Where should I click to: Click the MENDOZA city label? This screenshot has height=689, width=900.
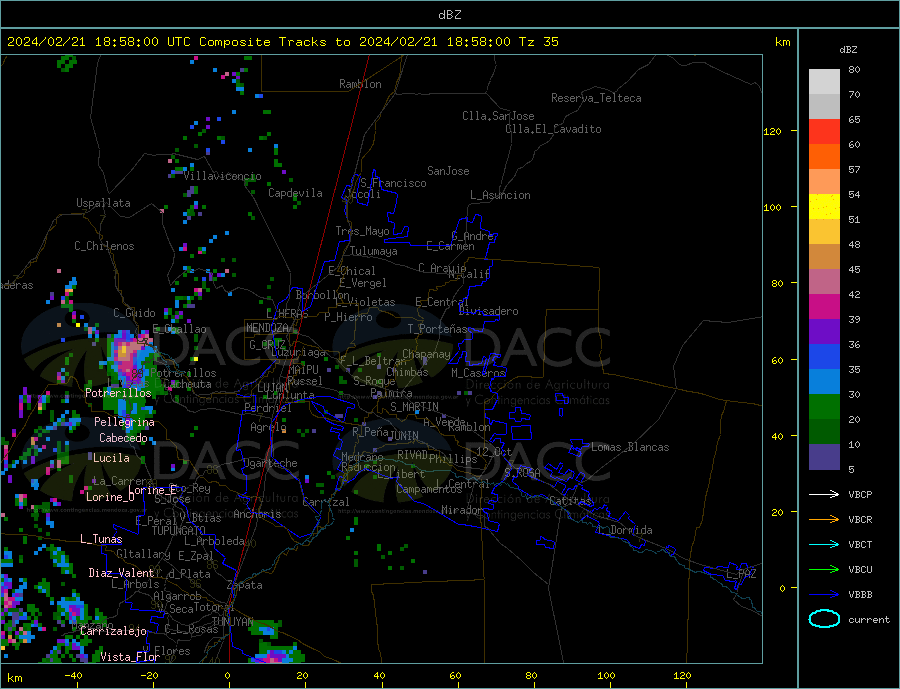(x=267, y=328)
